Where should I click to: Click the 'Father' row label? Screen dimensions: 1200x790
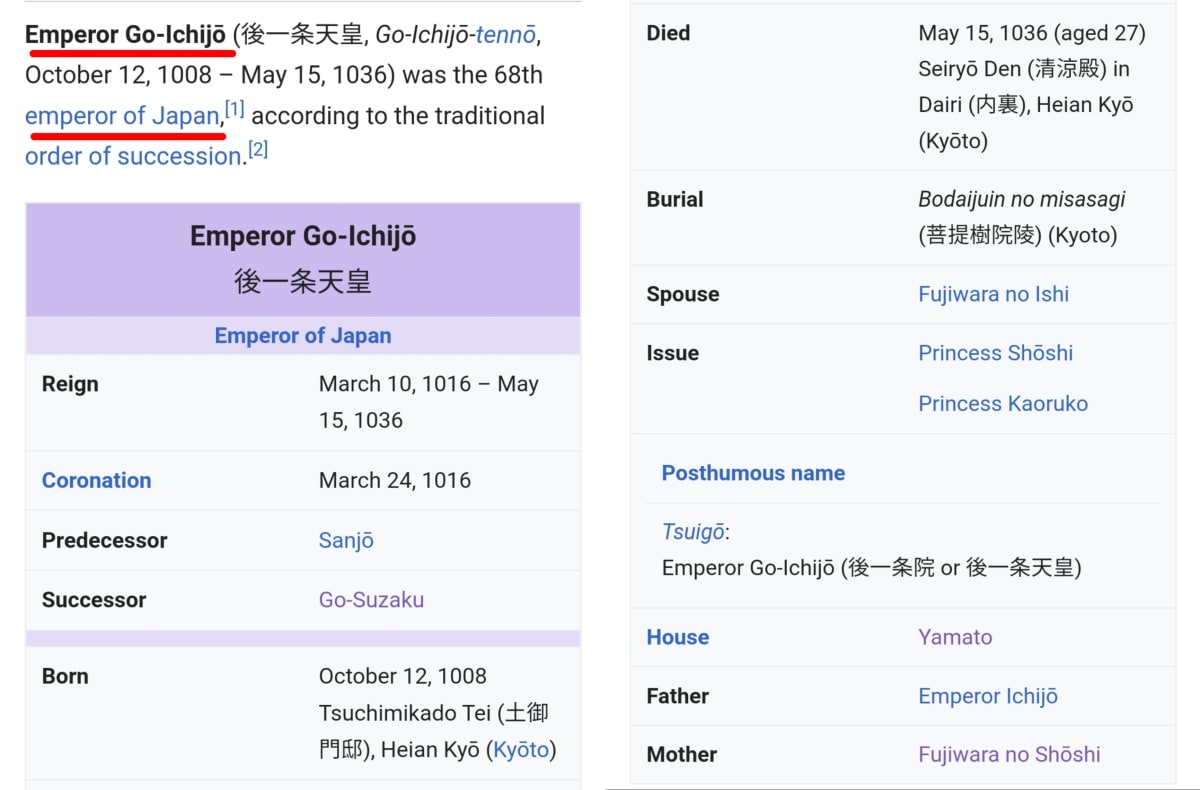[678, 696]
